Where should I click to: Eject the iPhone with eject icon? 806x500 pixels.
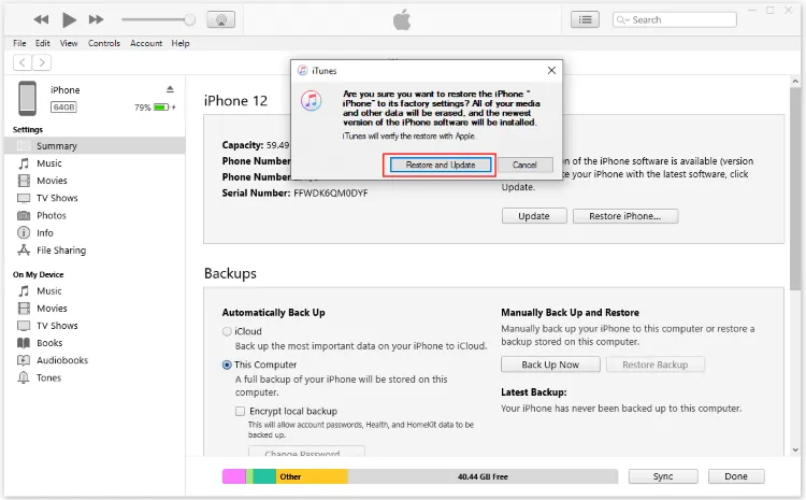pos(170,89)
